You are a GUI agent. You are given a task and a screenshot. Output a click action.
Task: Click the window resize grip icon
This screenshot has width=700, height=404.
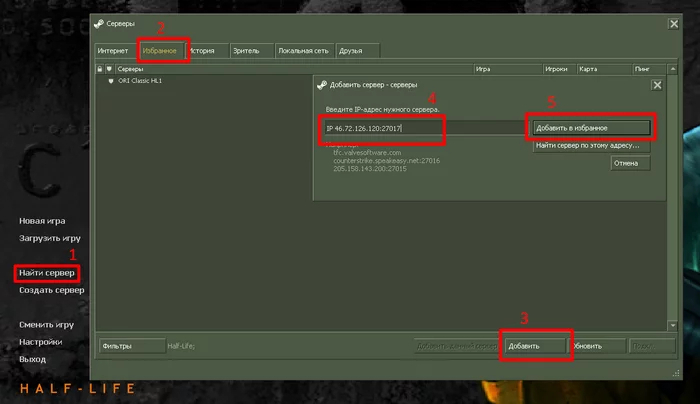click(676, 374)
